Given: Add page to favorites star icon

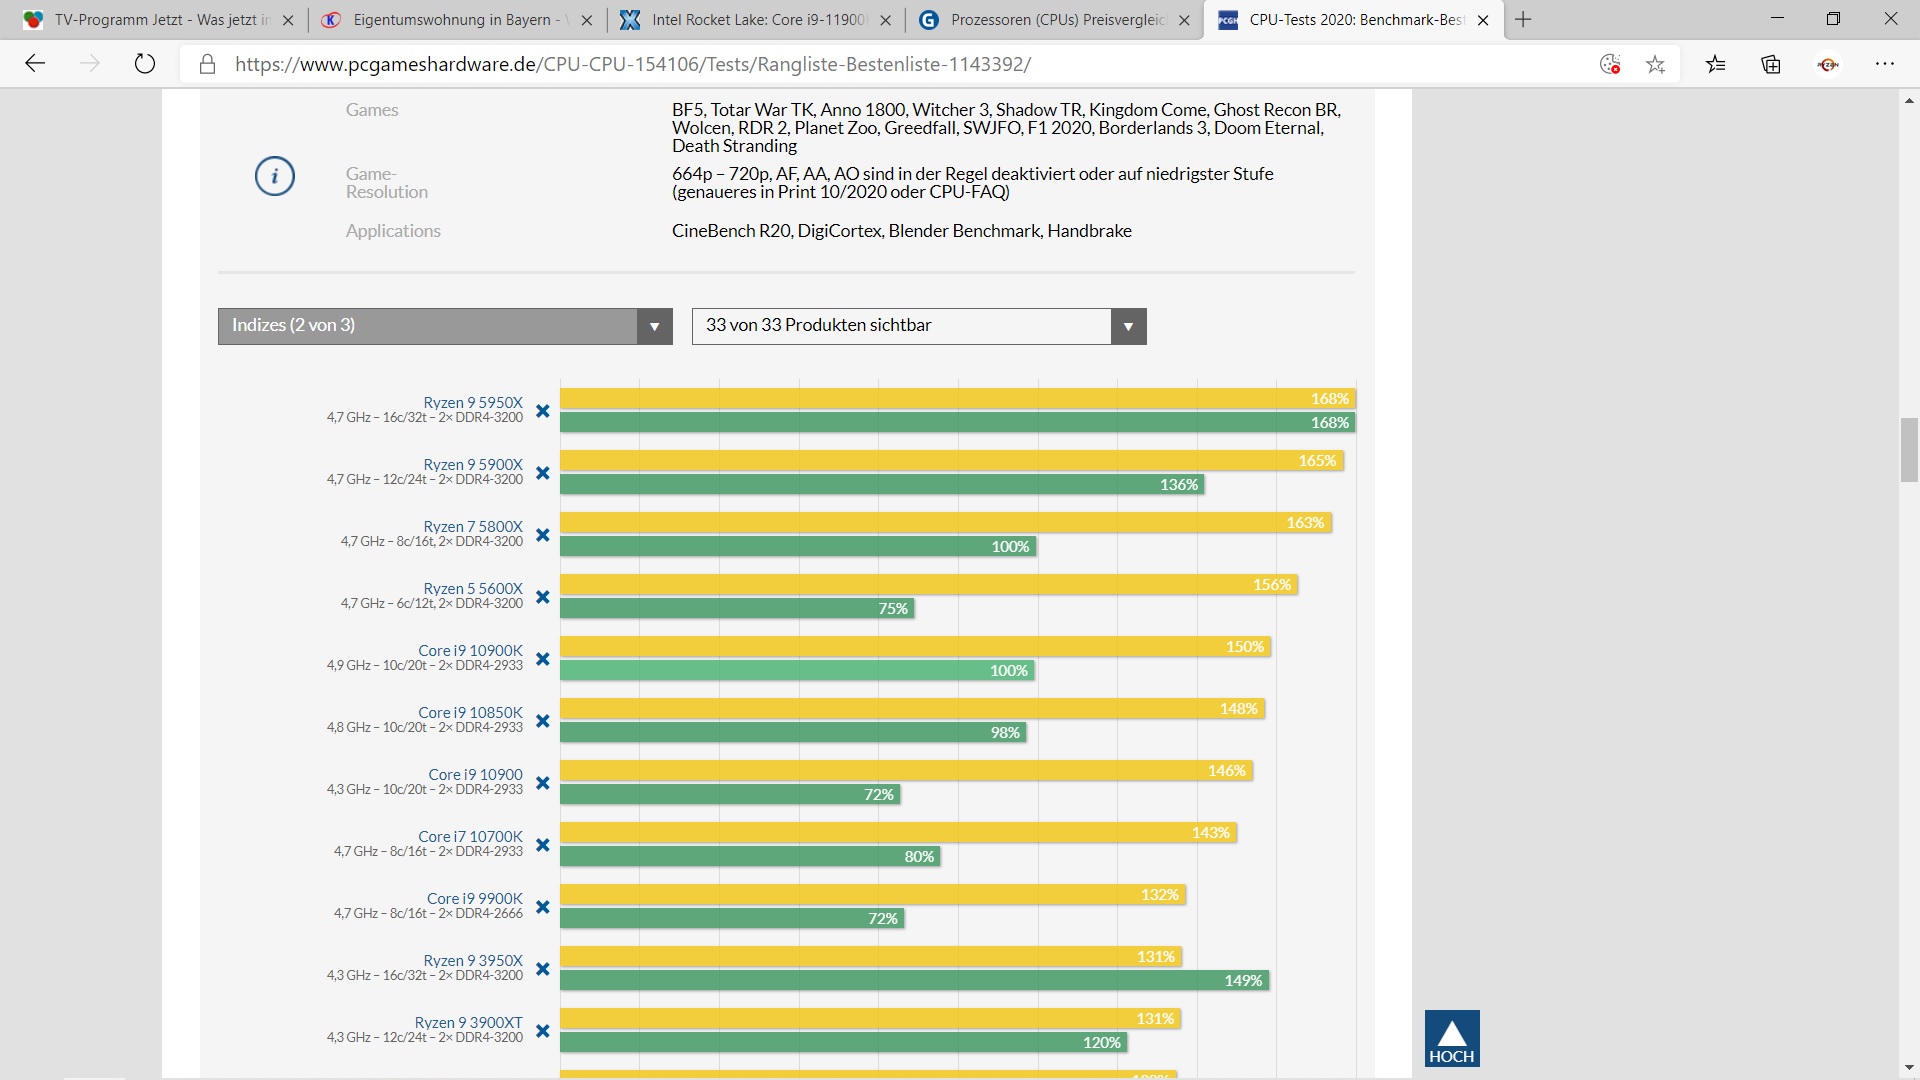Looking at the screenshot, I should pos(1656,64).
